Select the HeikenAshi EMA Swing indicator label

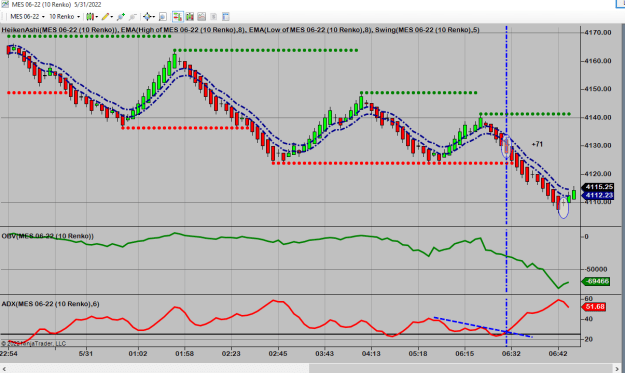240,30
